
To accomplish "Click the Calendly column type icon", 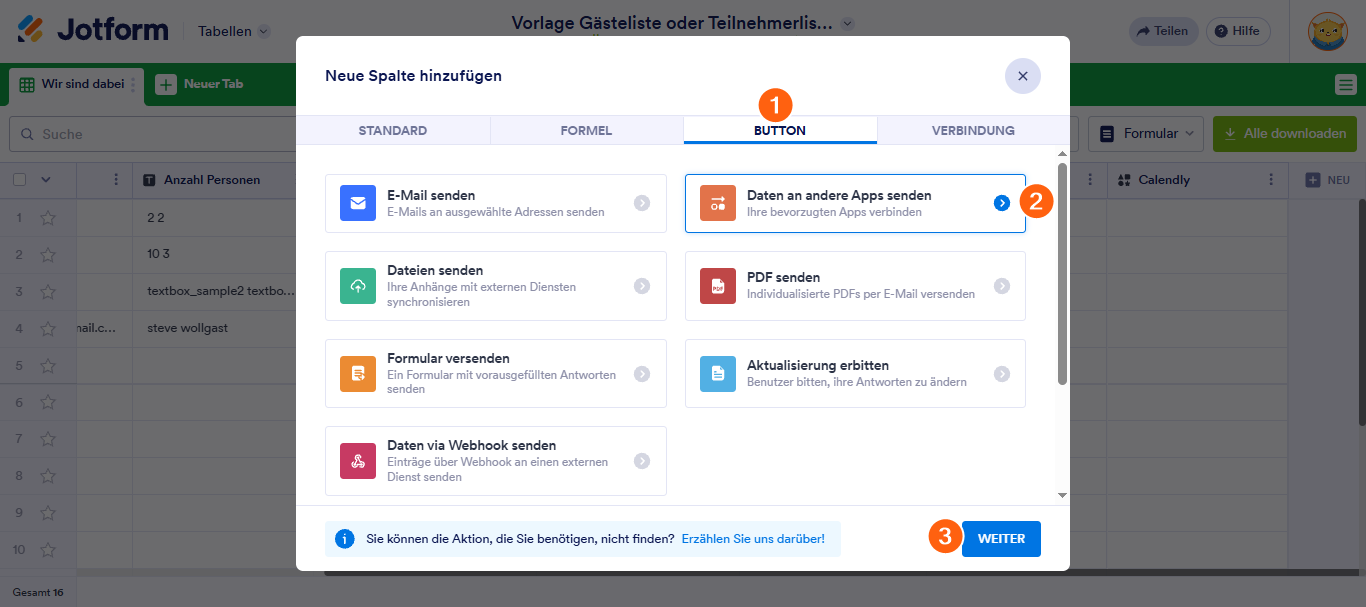I will [x=1125, y=180].
